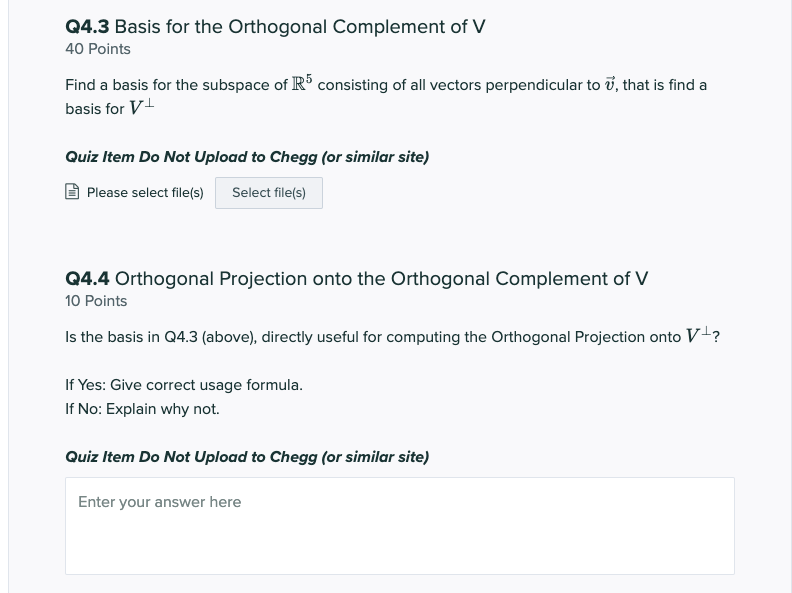This screenshot has height=593, width=792.
Task: Click the Chegg warning under Q4.3
Action: point(247,157)
